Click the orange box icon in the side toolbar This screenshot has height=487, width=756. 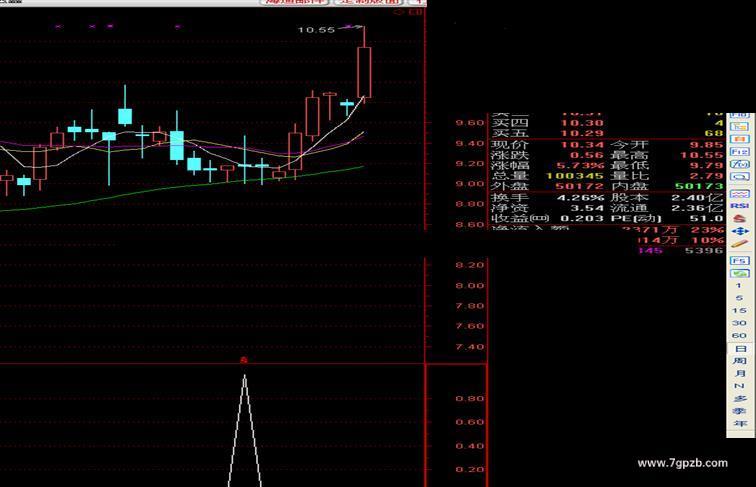point(740,139)
